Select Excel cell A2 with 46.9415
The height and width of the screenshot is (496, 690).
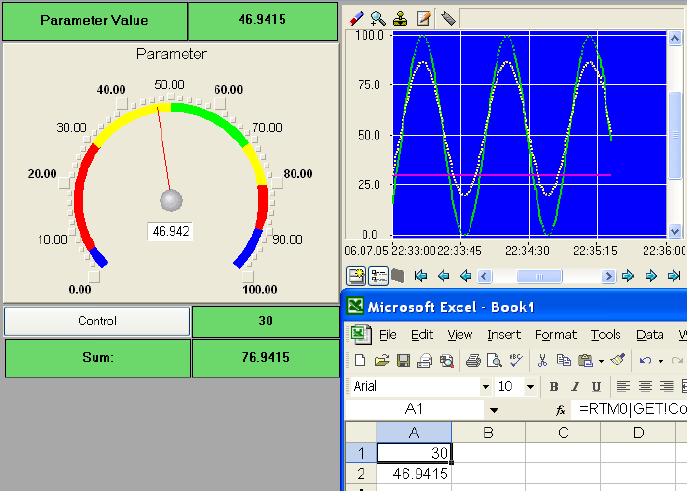[x=414, y=474]
